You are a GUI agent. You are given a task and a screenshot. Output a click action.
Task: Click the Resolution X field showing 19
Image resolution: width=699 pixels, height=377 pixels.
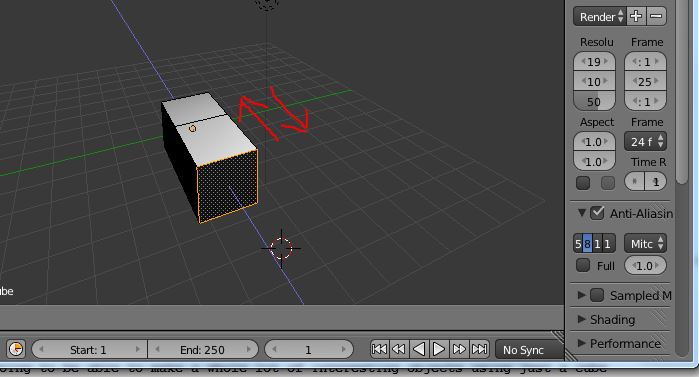click(594, 62)
